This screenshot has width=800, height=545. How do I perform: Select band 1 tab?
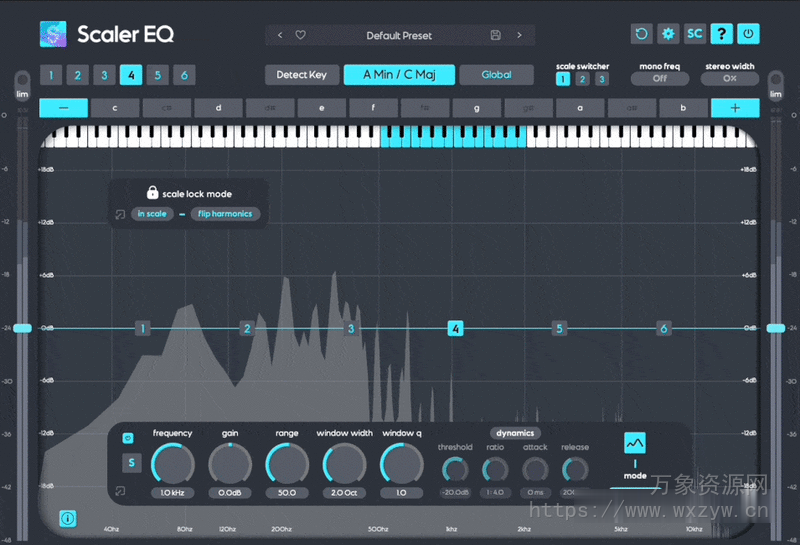point(51,75)
